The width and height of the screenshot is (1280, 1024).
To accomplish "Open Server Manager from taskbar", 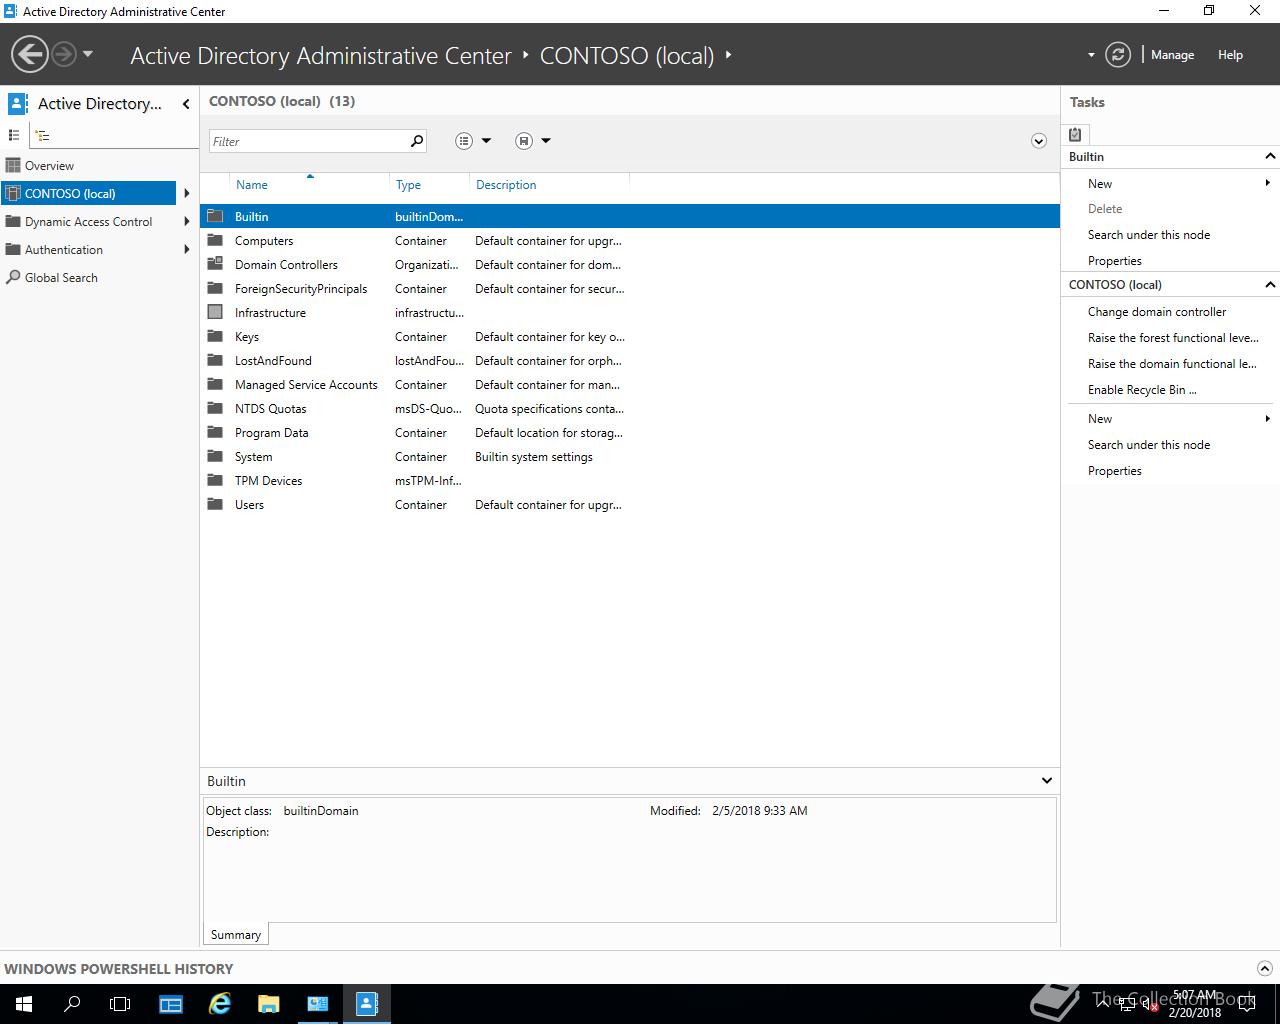I will click(x=171, y=1004).
